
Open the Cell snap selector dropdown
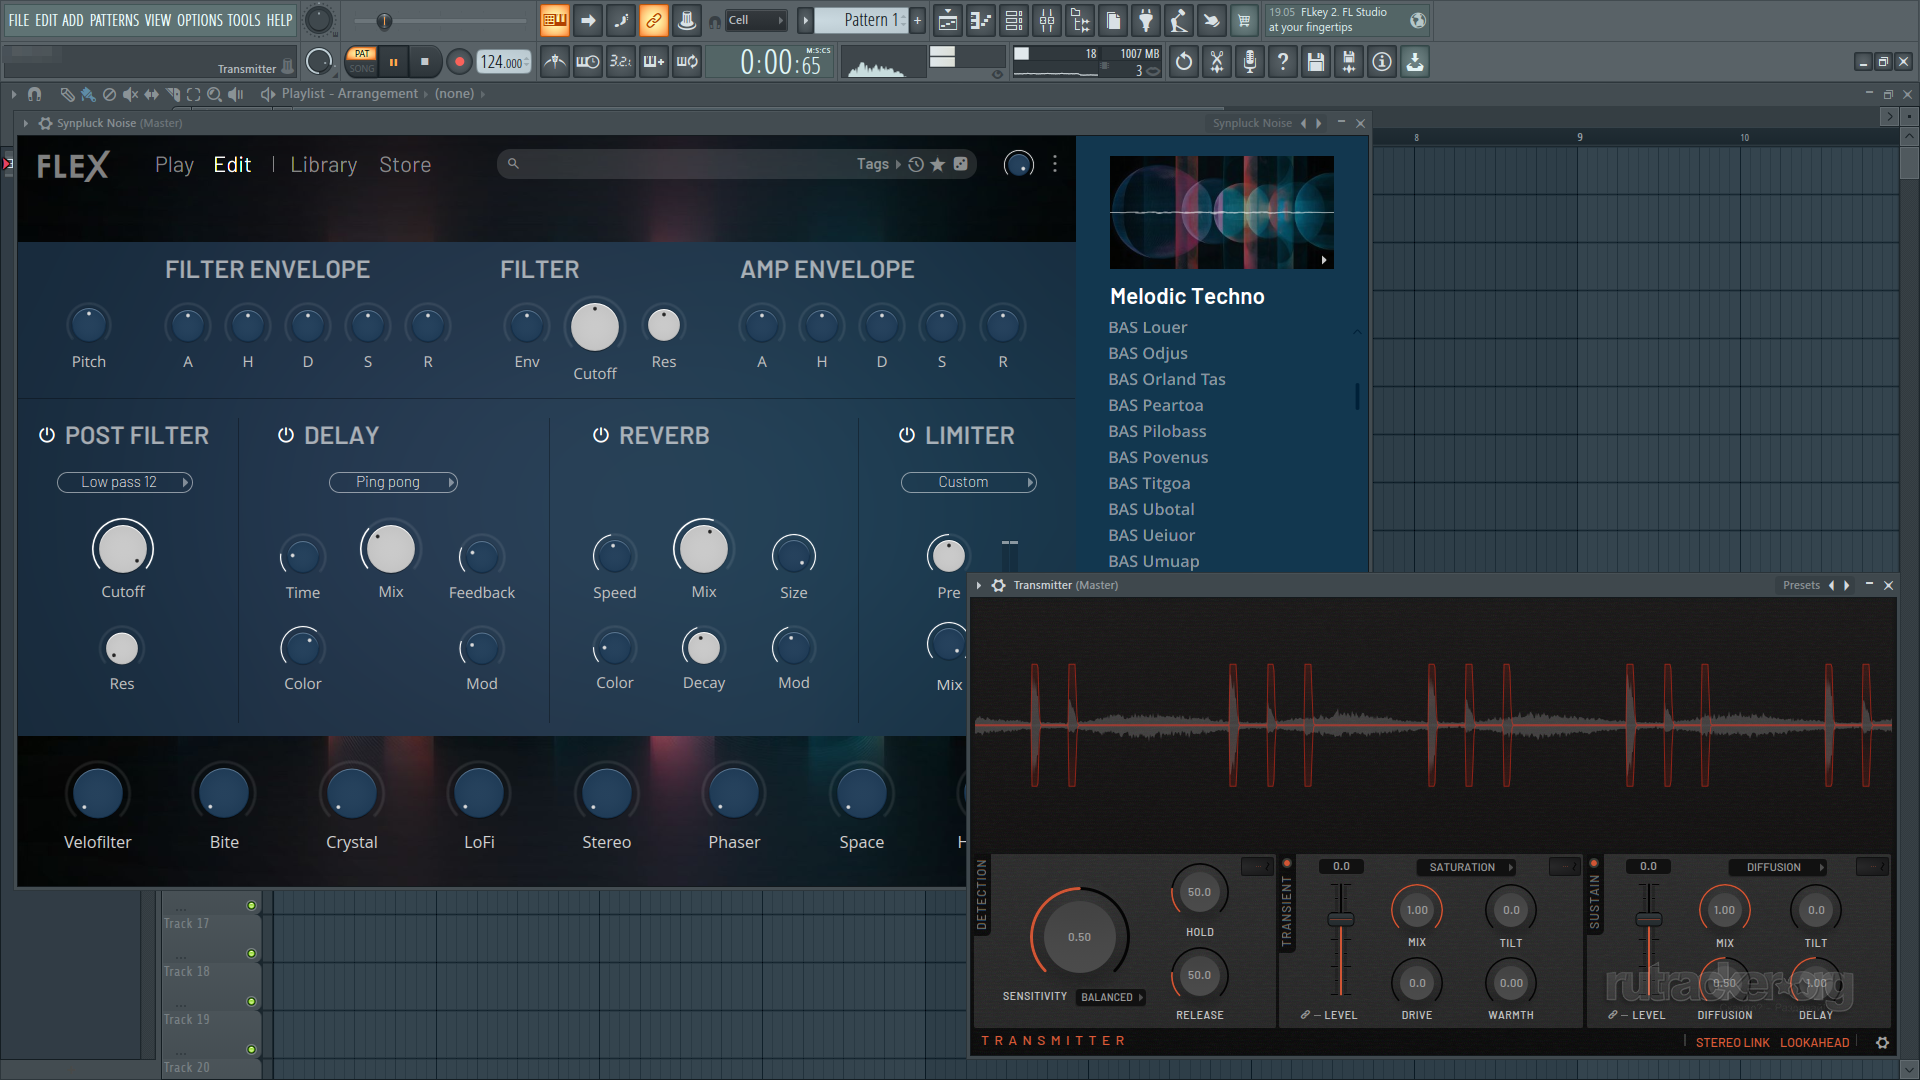[756, 20]
